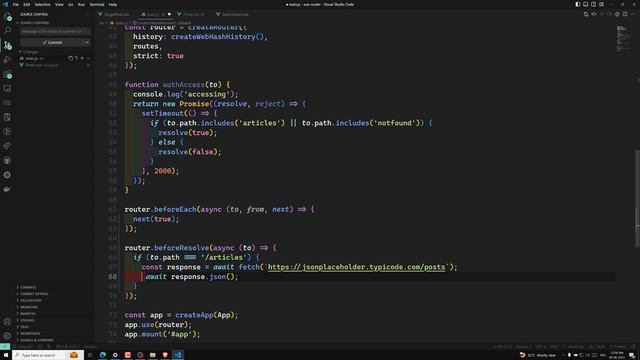Open the jsonplaceholder.typicode.com/posts link
Image resolution: width=640 pixels, height=360 pixels.
coord(356,267)
